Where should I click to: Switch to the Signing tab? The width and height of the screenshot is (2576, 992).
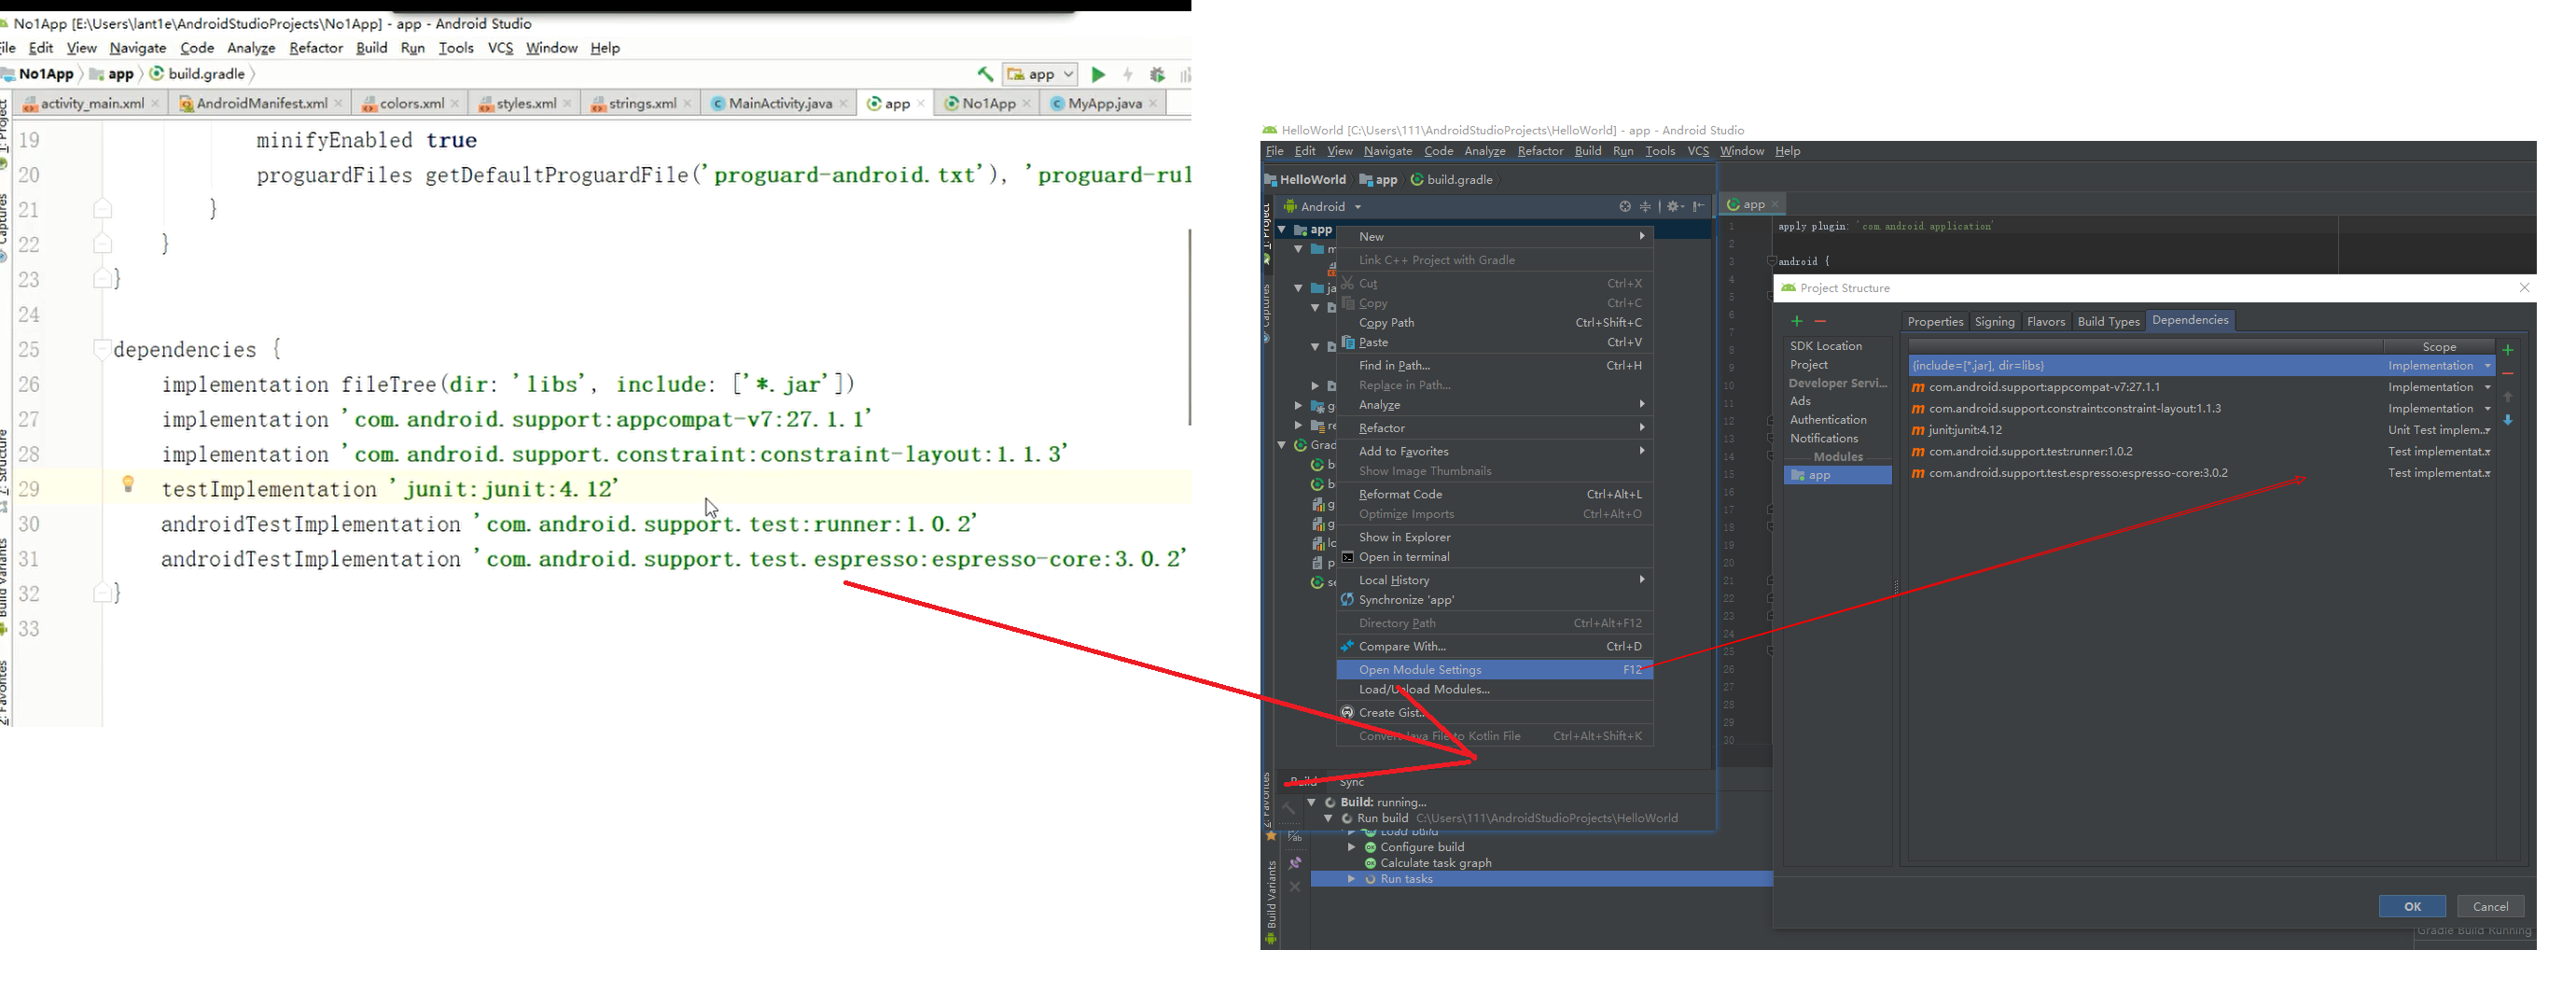point(1994,321)
